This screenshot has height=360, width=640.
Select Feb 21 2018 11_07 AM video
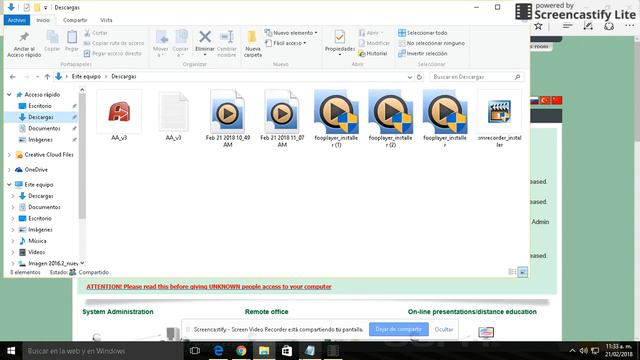(282, 119)
